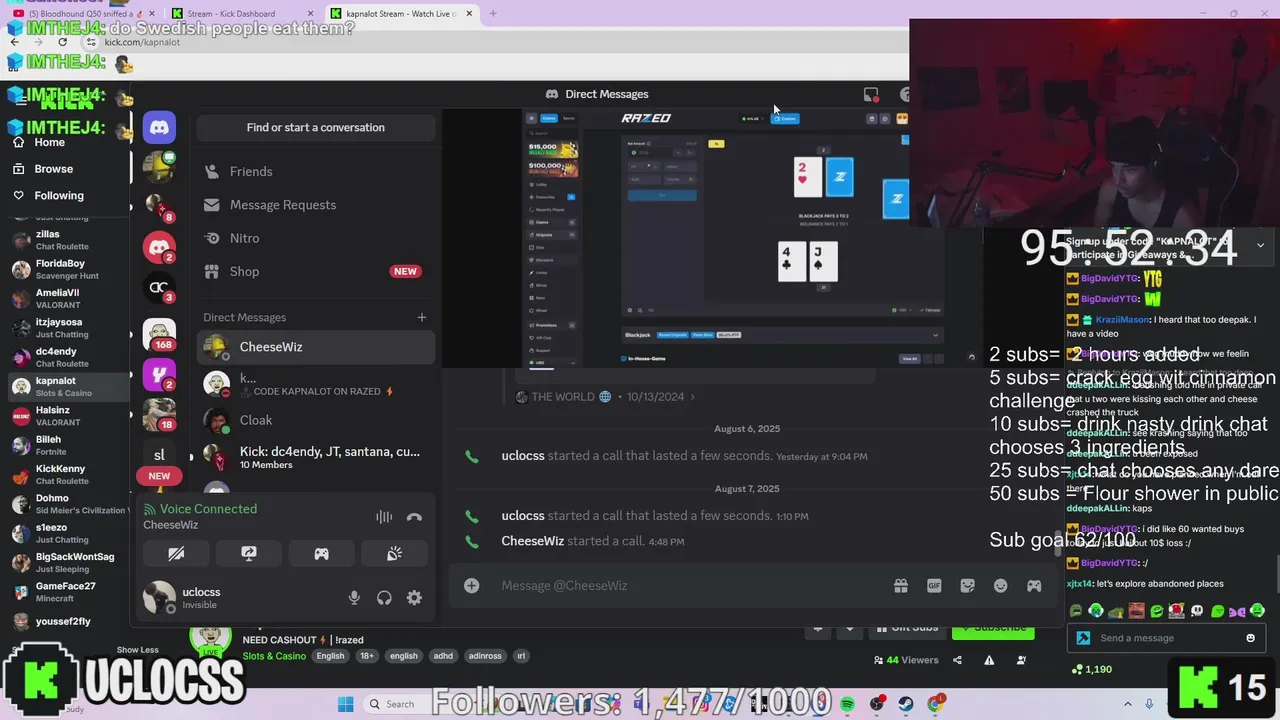Click the Kick share stream icon
1280x720 pixels.
[957, 660]
